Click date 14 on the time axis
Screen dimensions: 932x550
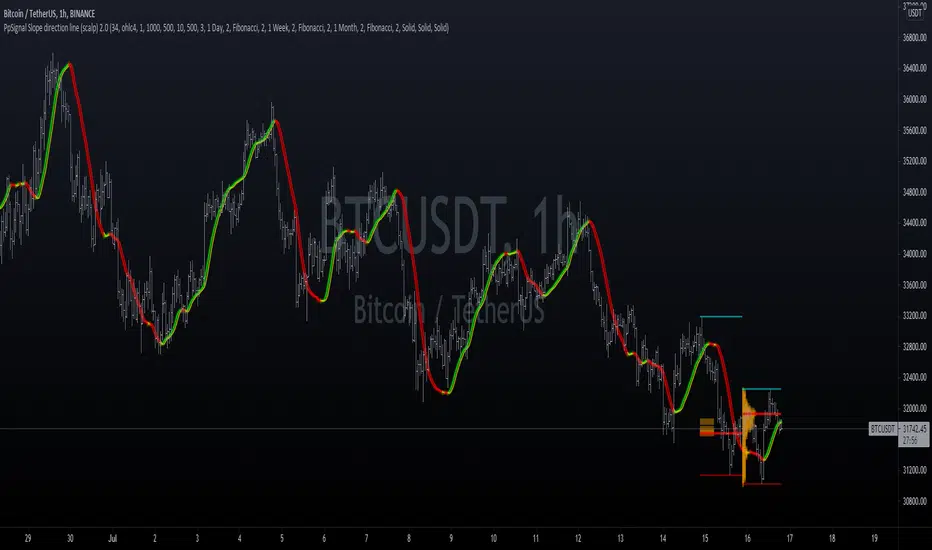663,539
